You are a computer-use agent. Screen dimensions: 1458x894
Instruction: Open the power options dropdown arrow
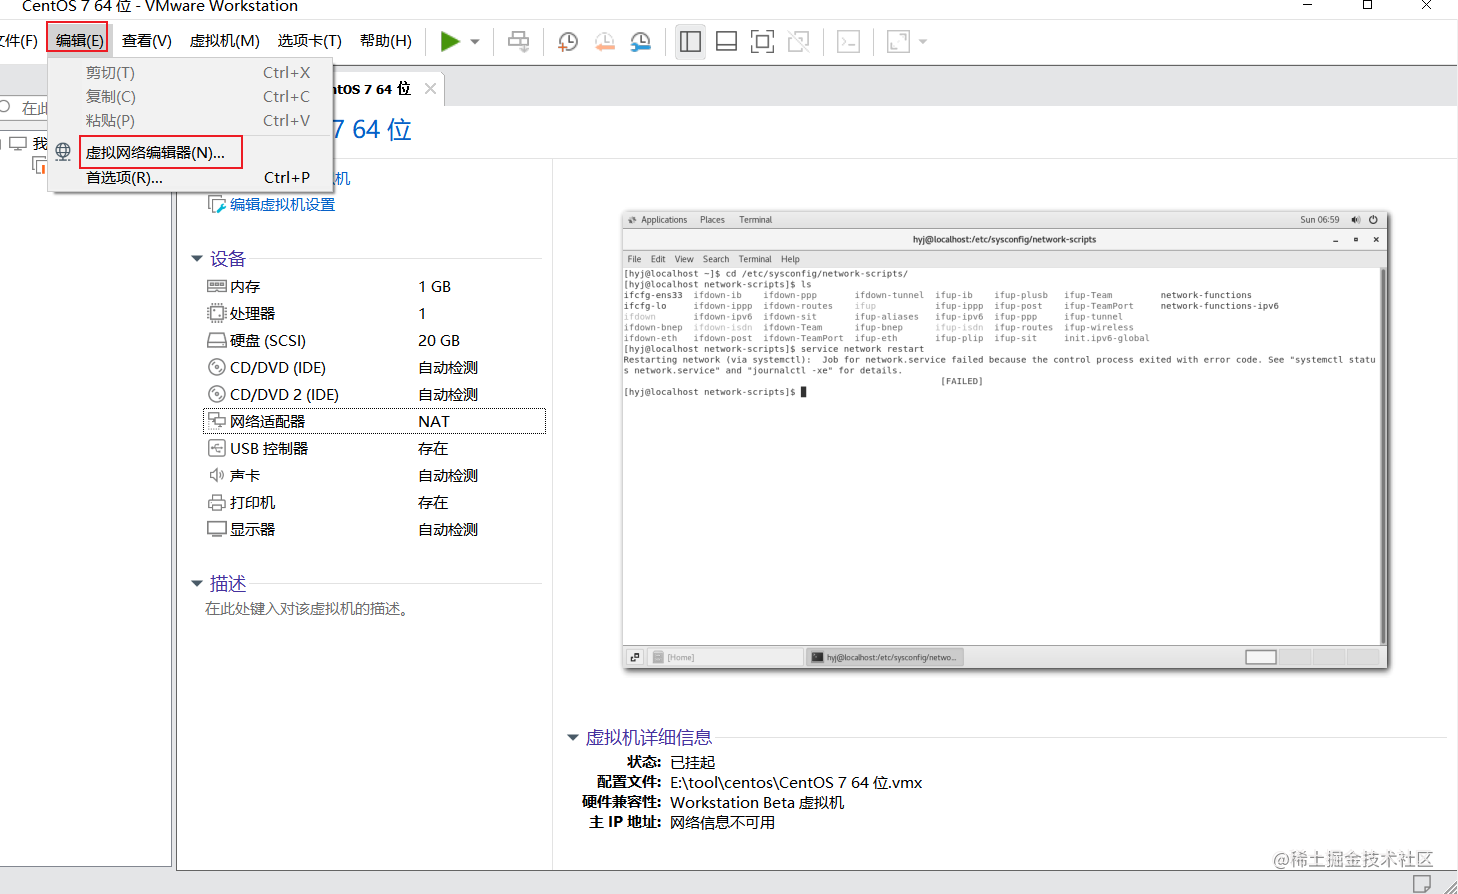(475, 42)
